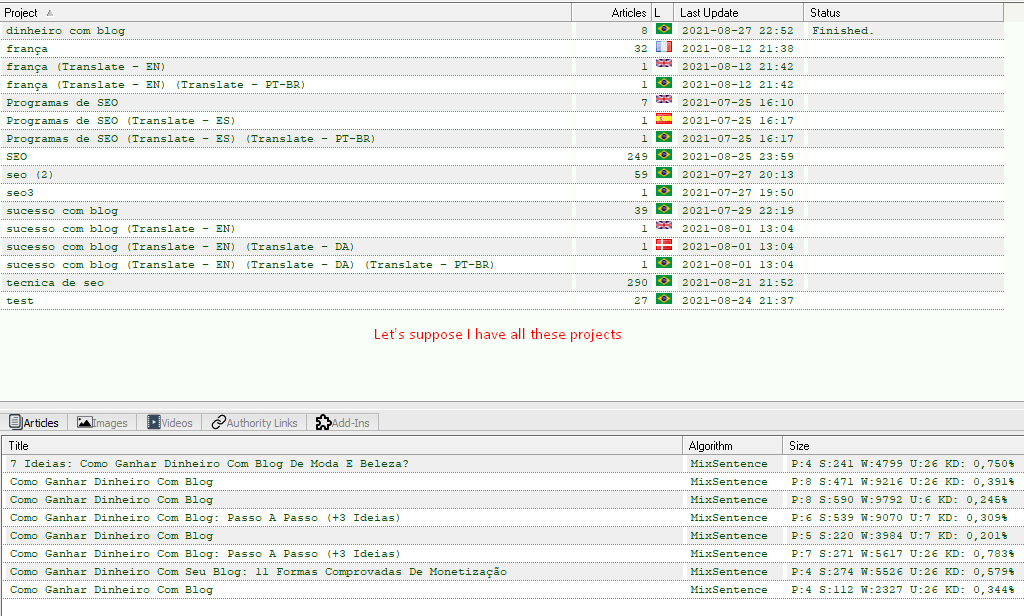Click the Brazil flag in the 'test' row
The width and height of the screenshot is (1024, 616).
coord(664,299)
